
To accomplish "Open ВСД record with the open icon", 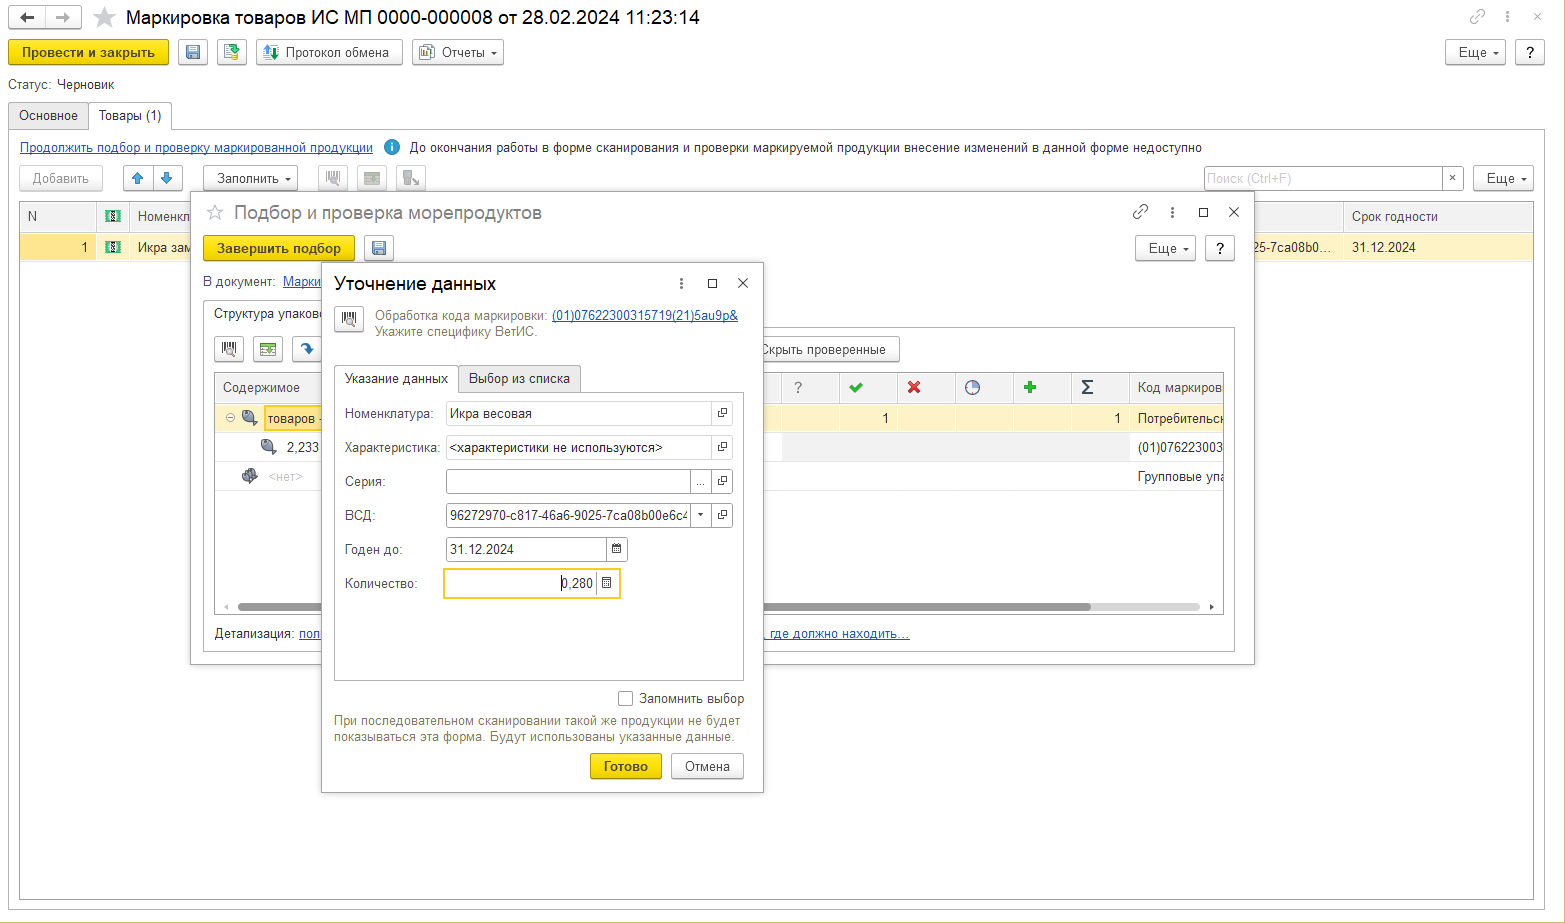I will [722, 515].
